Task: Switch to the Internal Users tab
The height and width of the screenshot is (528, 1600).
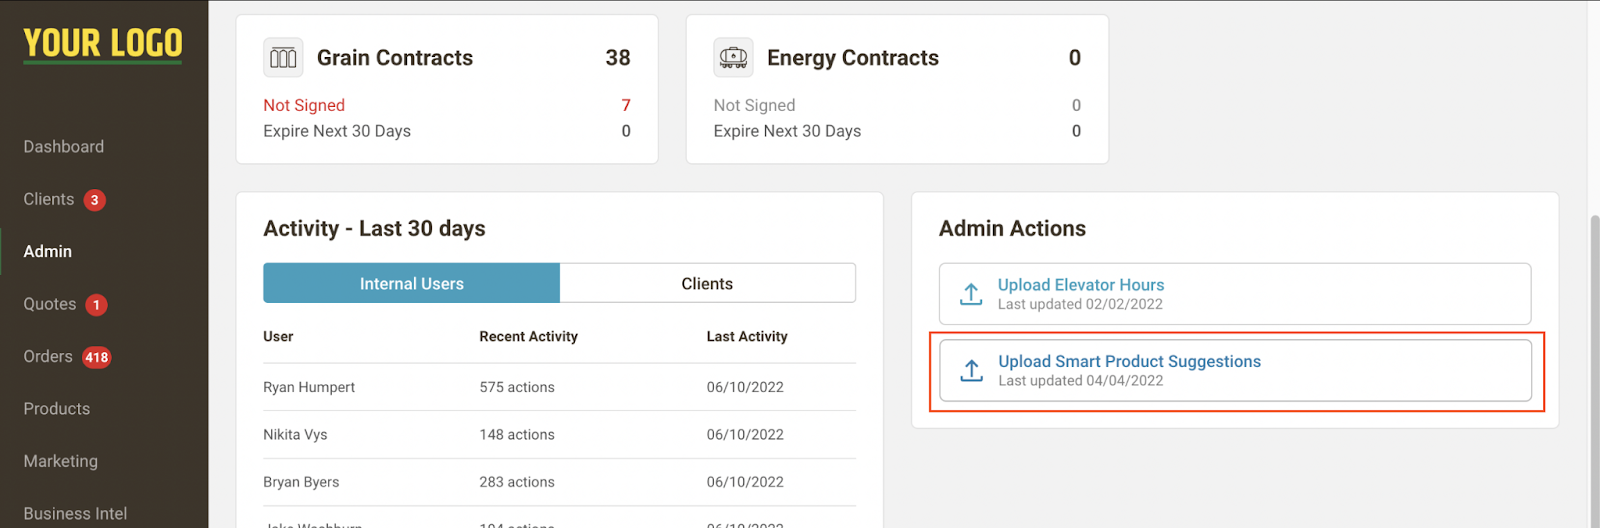Action: (411, 283)
